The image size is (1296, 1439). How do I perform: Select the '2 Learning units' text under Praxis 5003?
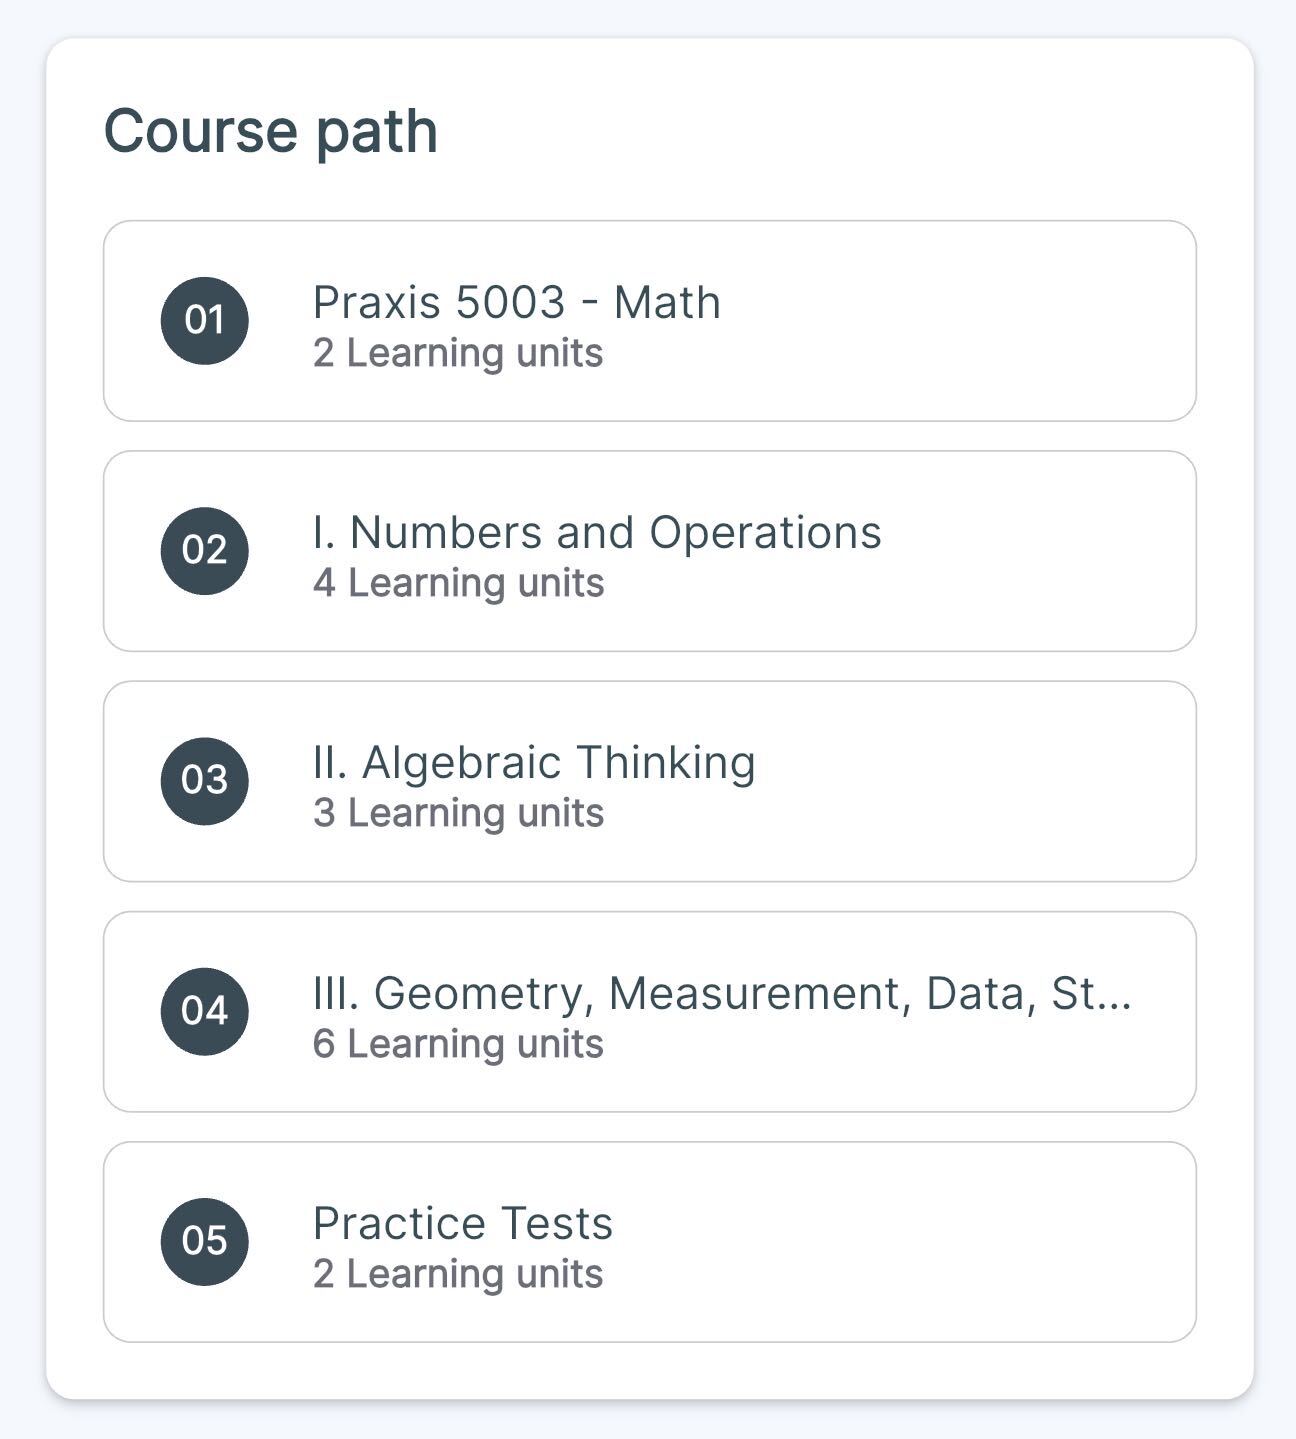pos(458,353)
